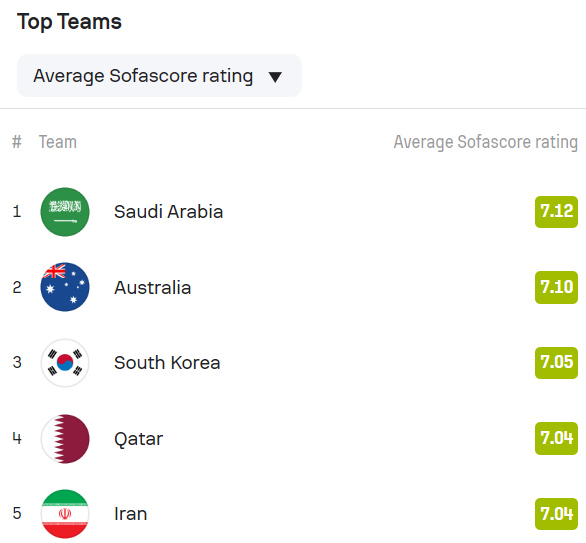Open the Average Sofascore rating dropdown
Viewport: 586px width, 543px height.
point(159,75)
